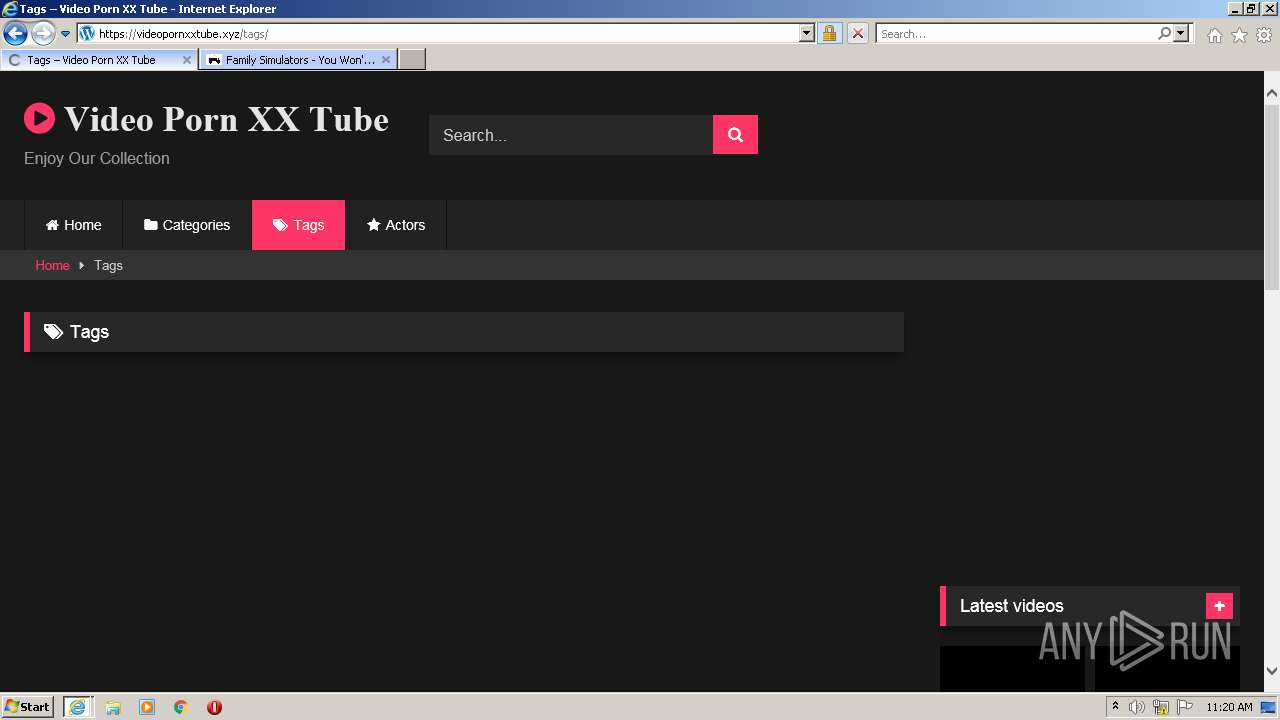The image size is (1280, 720).
Task: Open the Home menu item
Action: (73, 225)
